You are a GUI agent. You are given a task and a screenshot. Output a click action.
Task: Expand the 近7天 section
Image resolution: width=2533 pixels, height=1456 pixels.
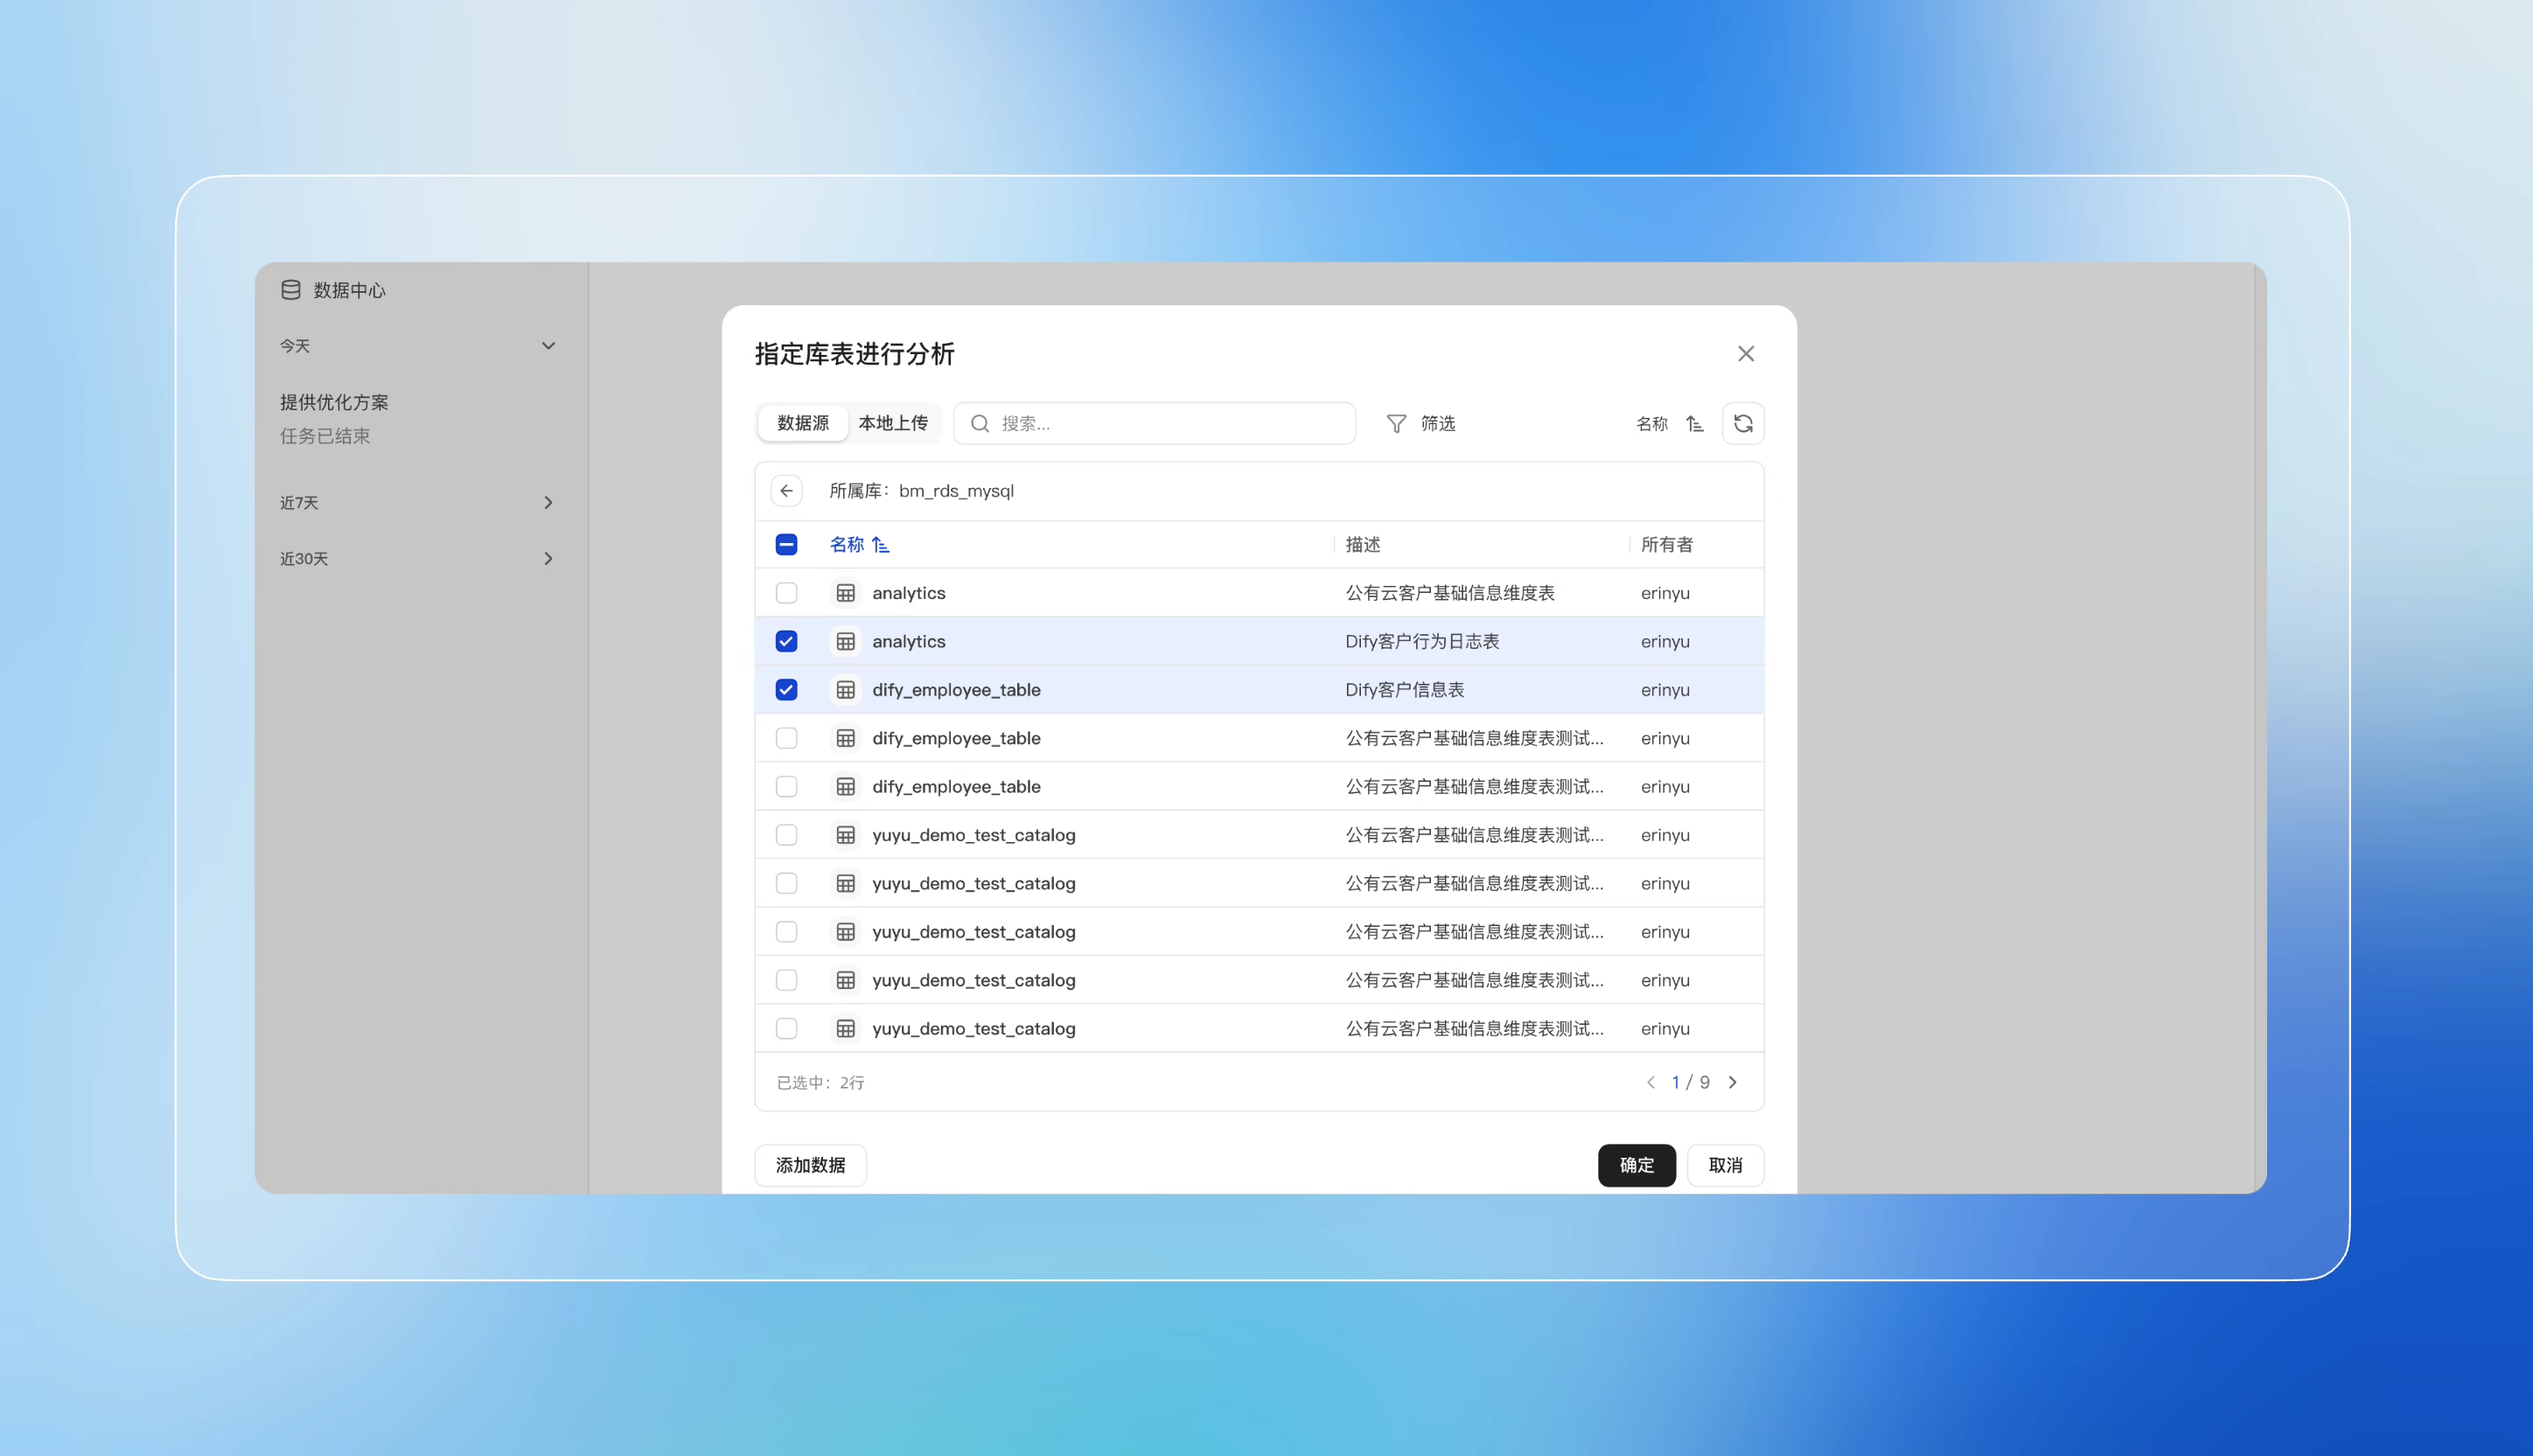tap(548, 503)
